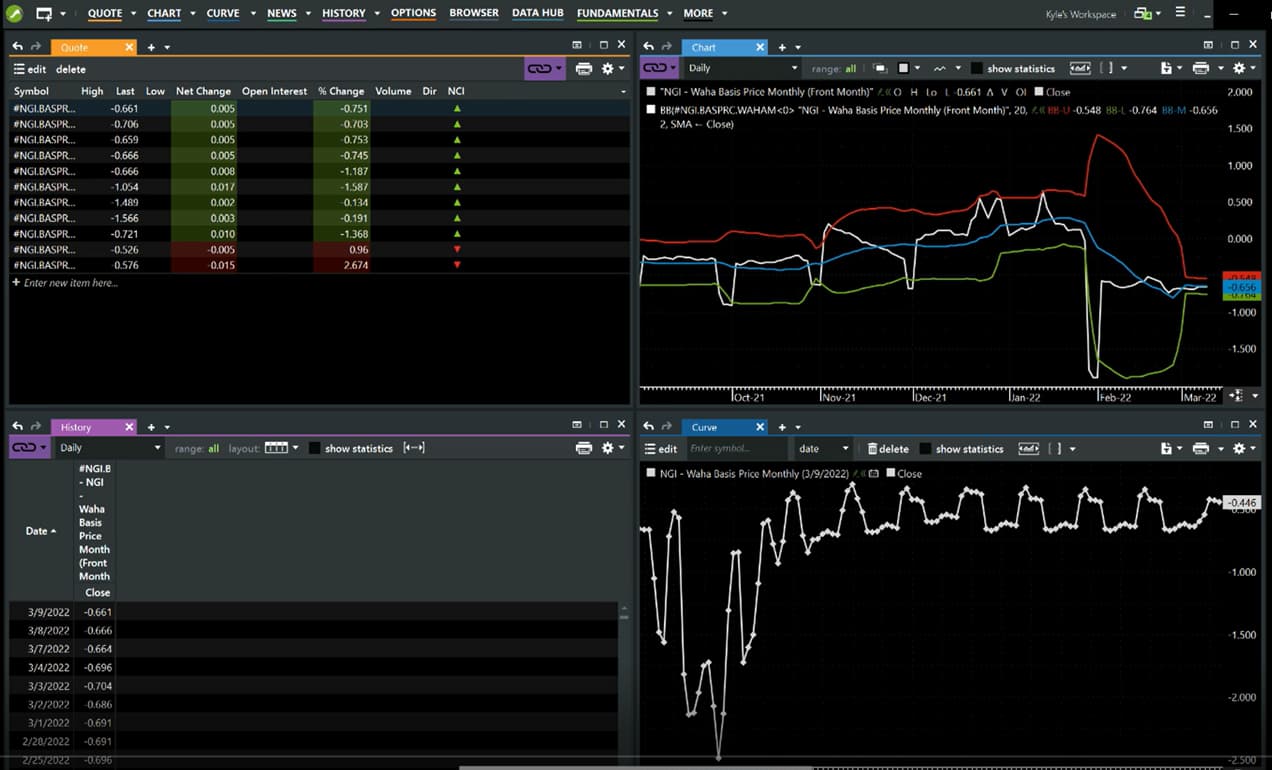
Task: Toggle show statistics in the History panel
Action: click(x=315, y=448)
